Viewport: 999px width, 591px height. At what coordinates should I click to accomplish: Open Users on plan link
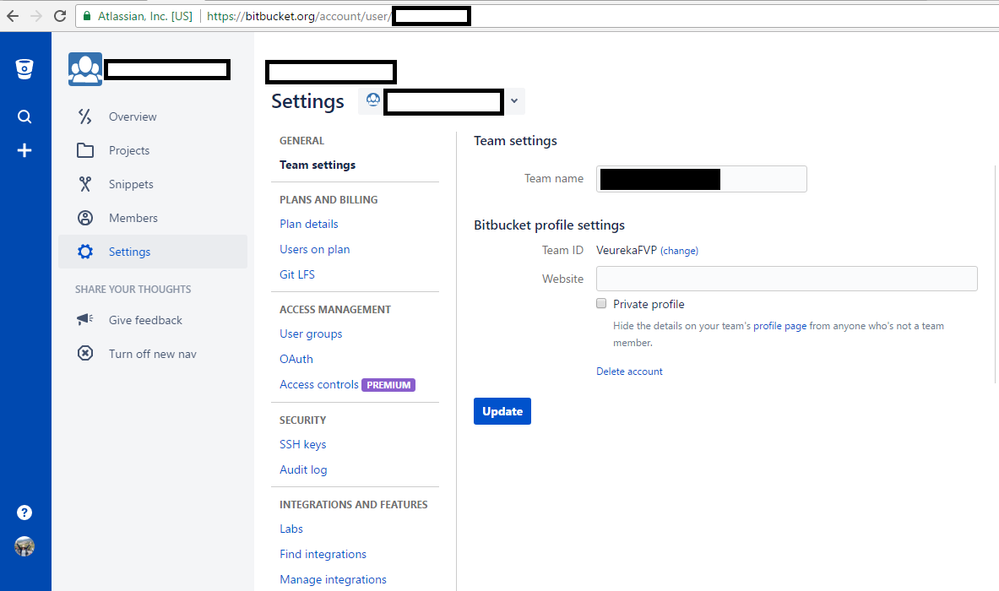tap(315, 250)
